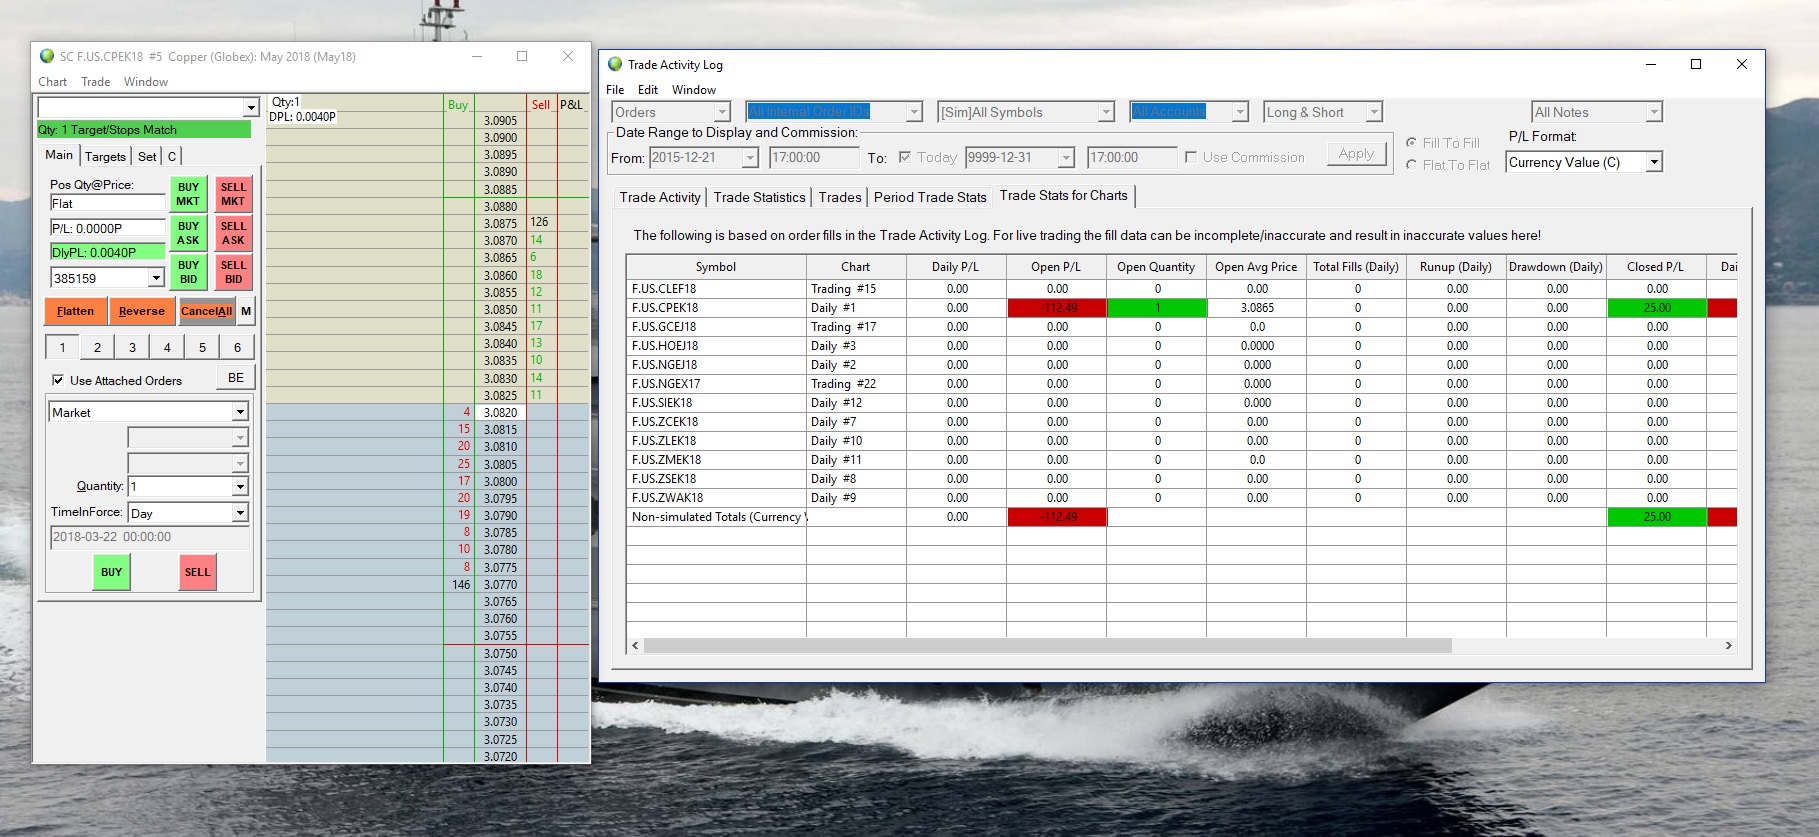Open the P/L Format Currency Value dropdown
The width and height of the screenshot is (1819, 837).
[x=1654, y=162]
